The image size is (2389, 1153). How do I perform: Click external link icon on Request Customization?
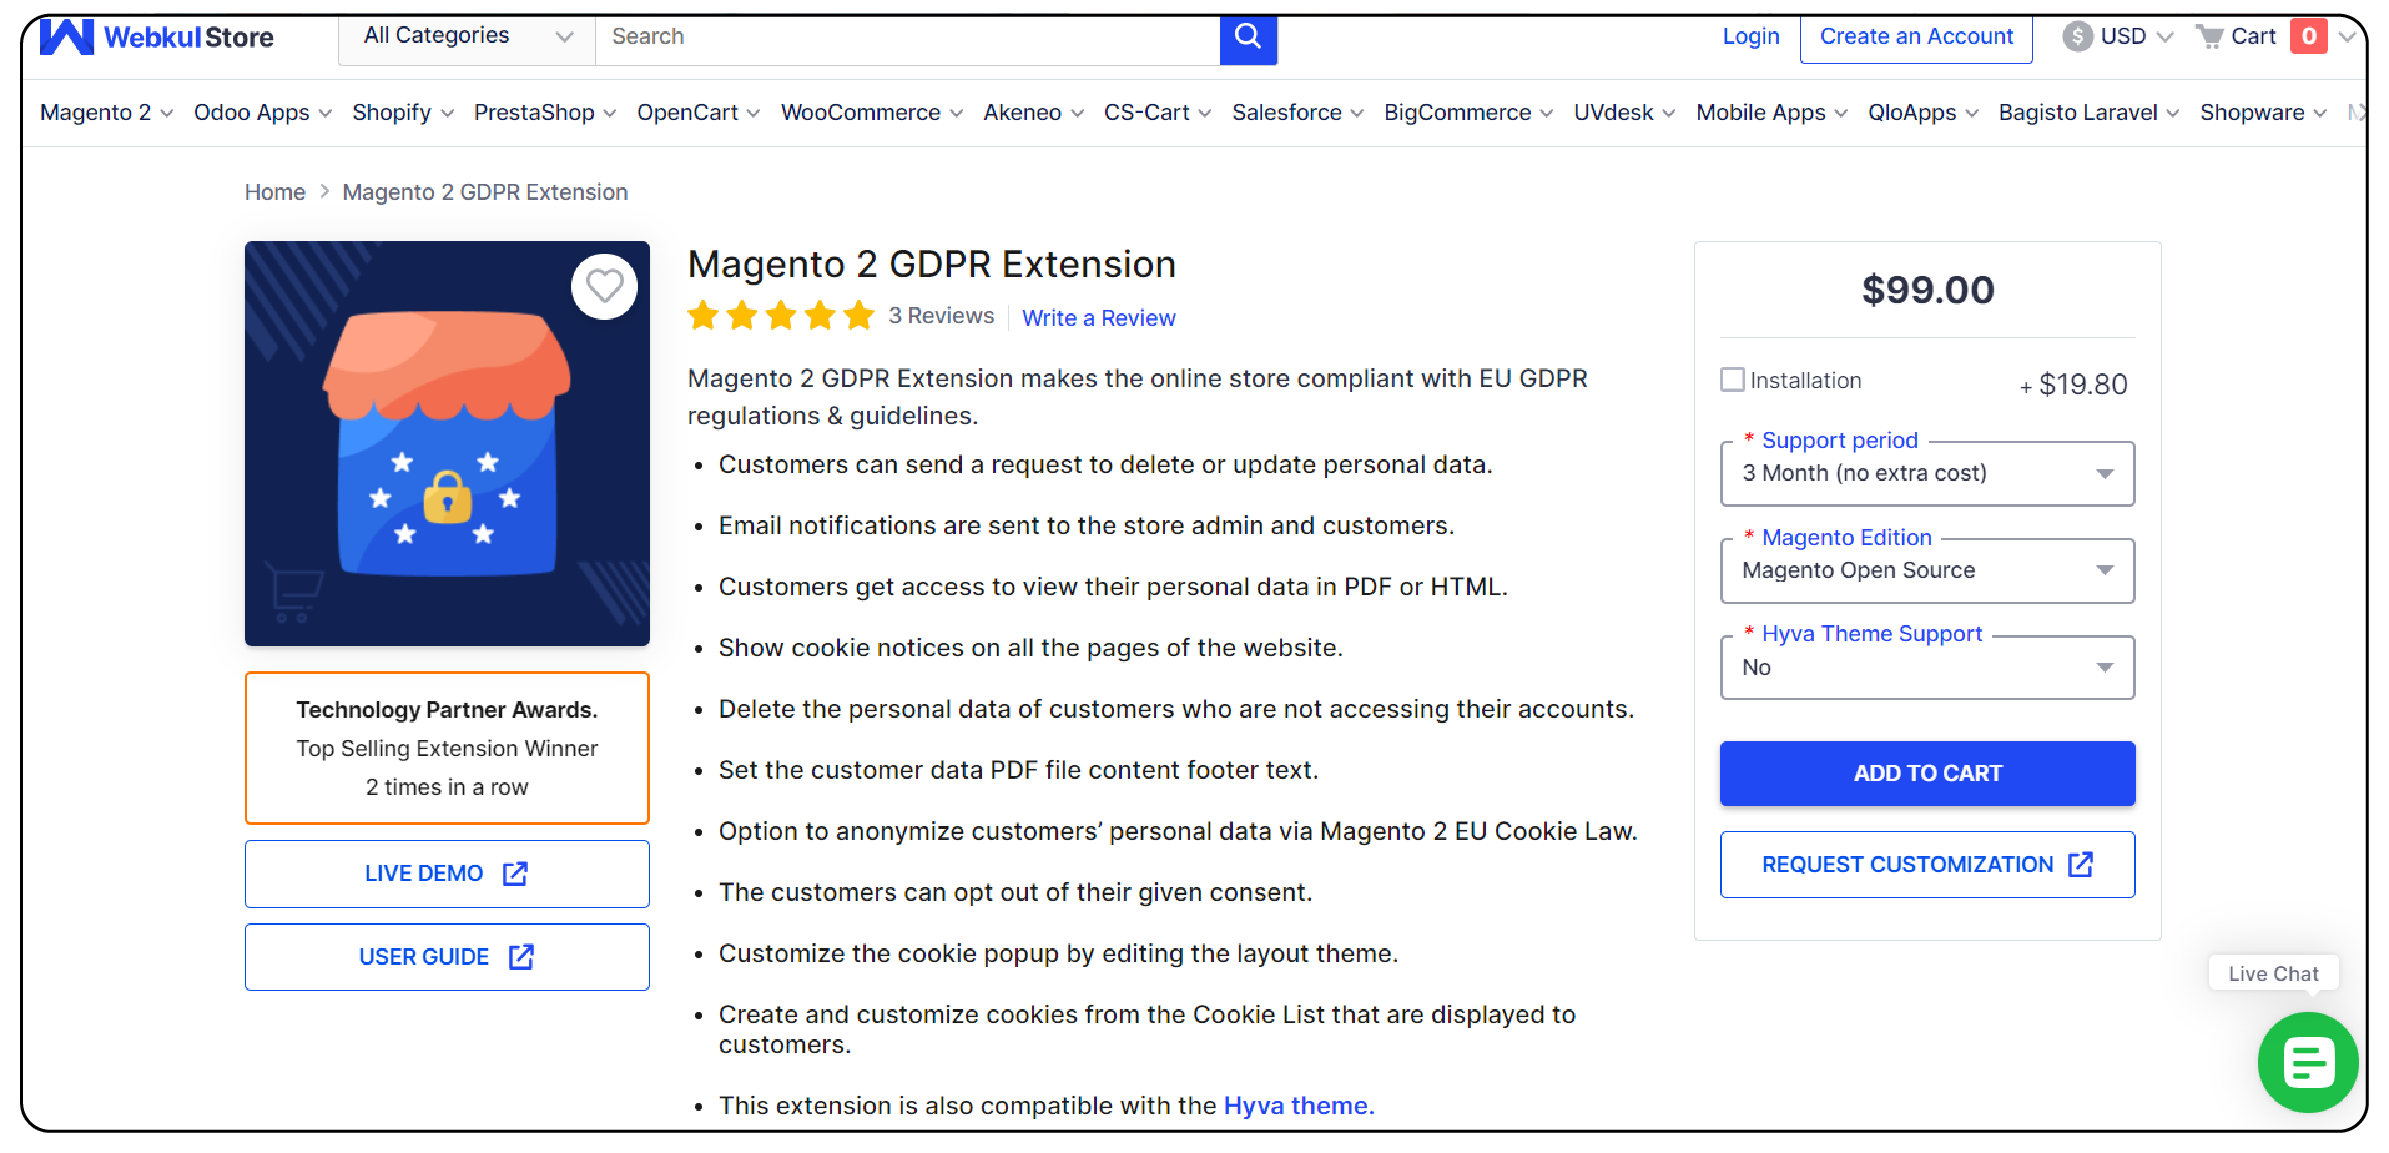tap(2080, 864)
